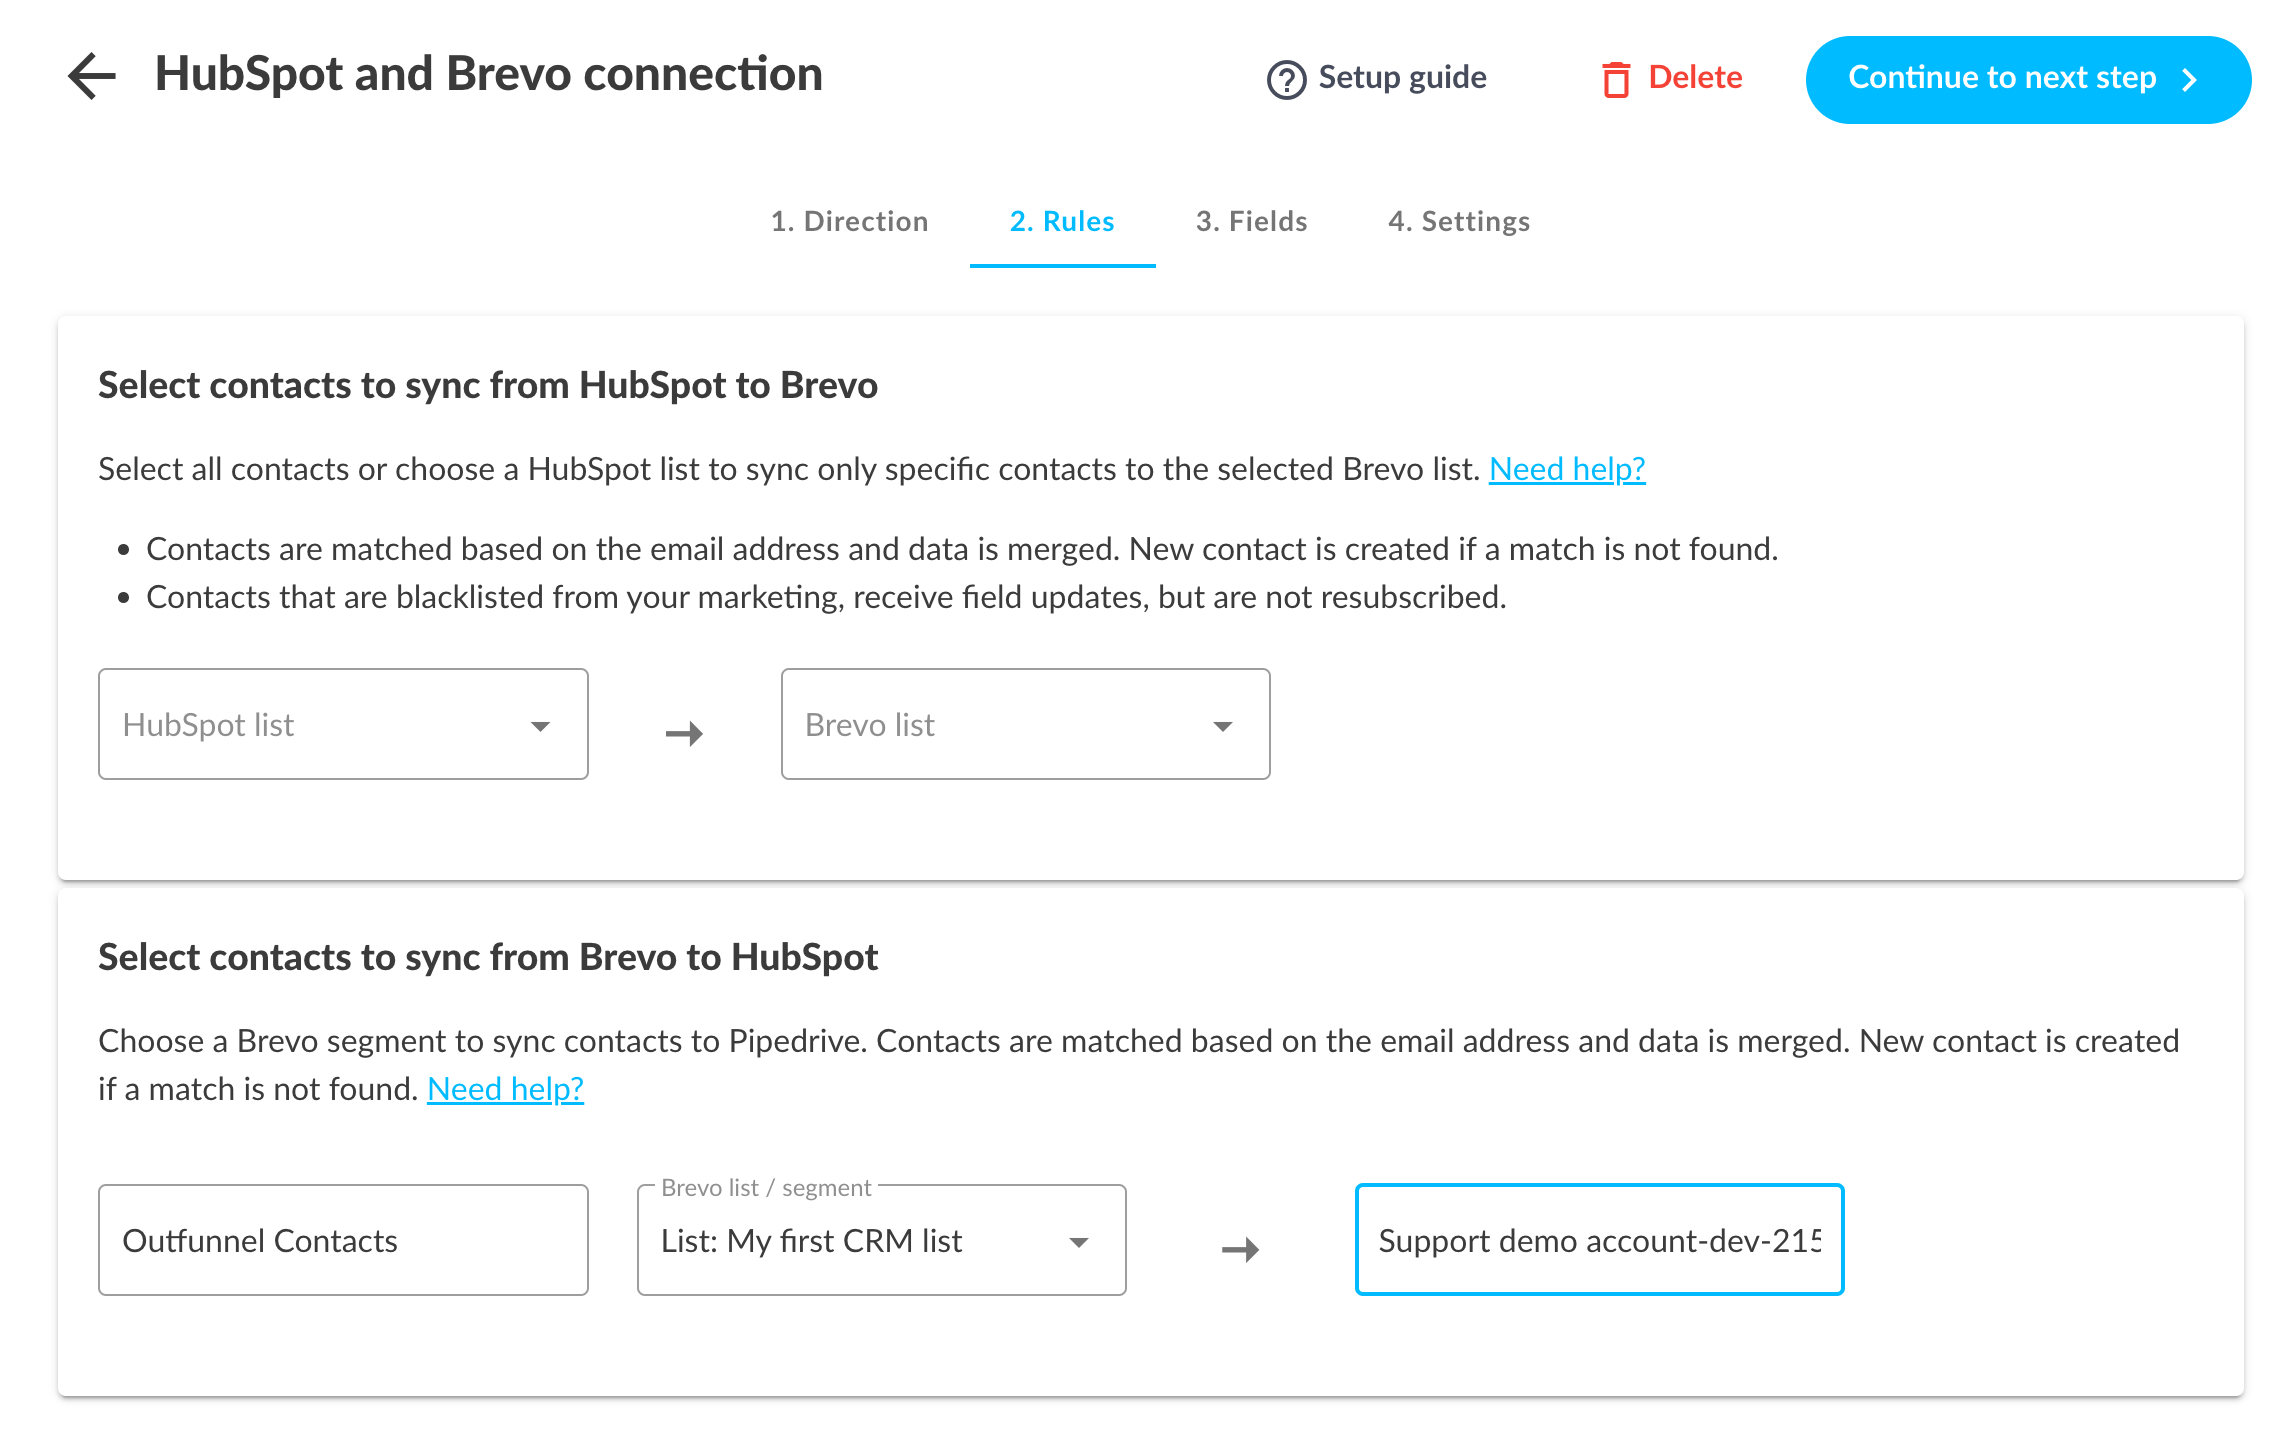Expand the Brevo list / segment dropdown

click(x=881, y=1241)
